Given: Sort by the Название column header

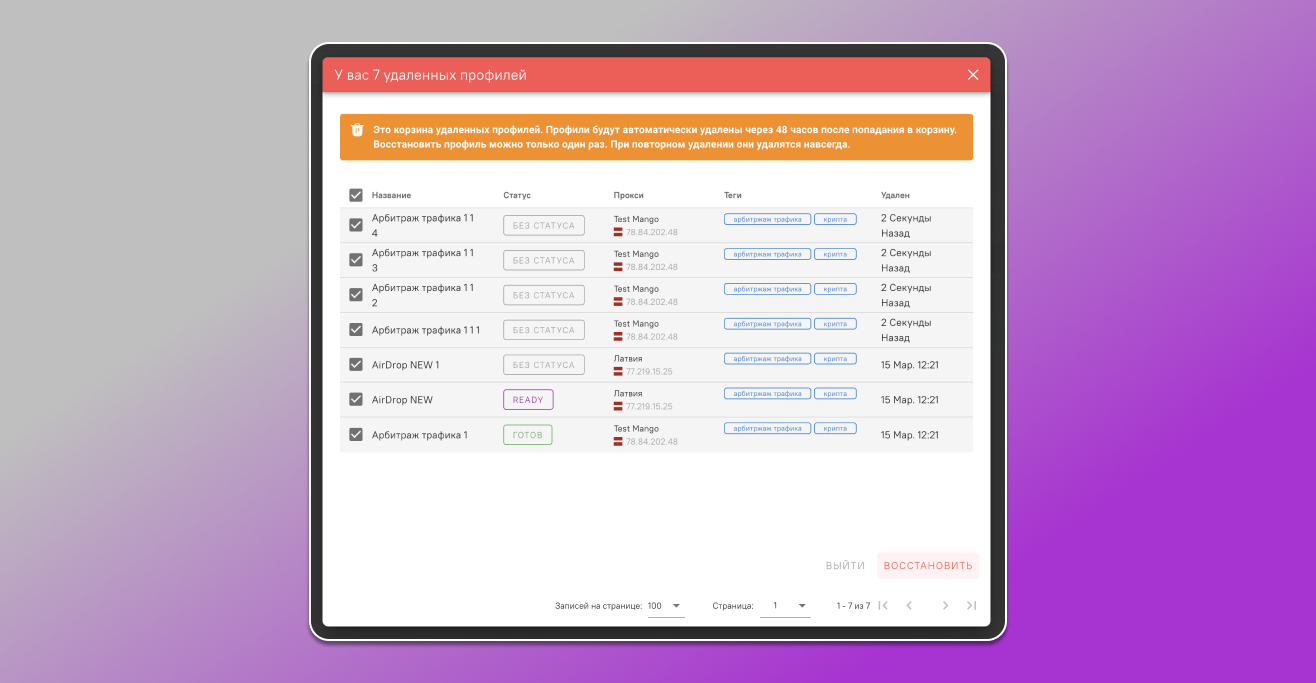Looking at the screenshot, I should pyautogui.click(x=391, y=195).
